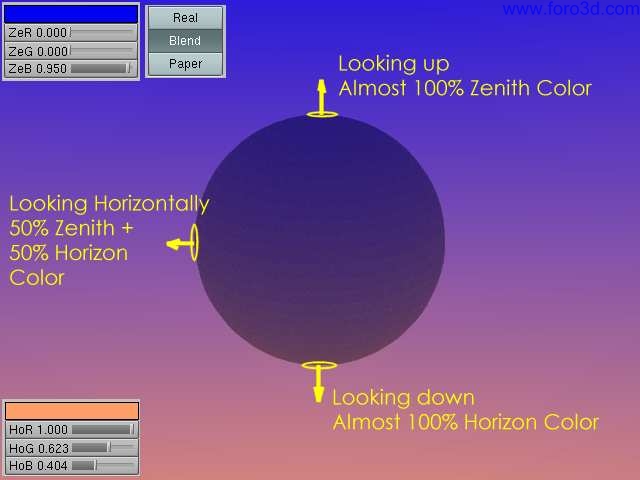Adjust the HoR 1.000 slider
This screenshot has width=640, height=480.
pos(72,430)
